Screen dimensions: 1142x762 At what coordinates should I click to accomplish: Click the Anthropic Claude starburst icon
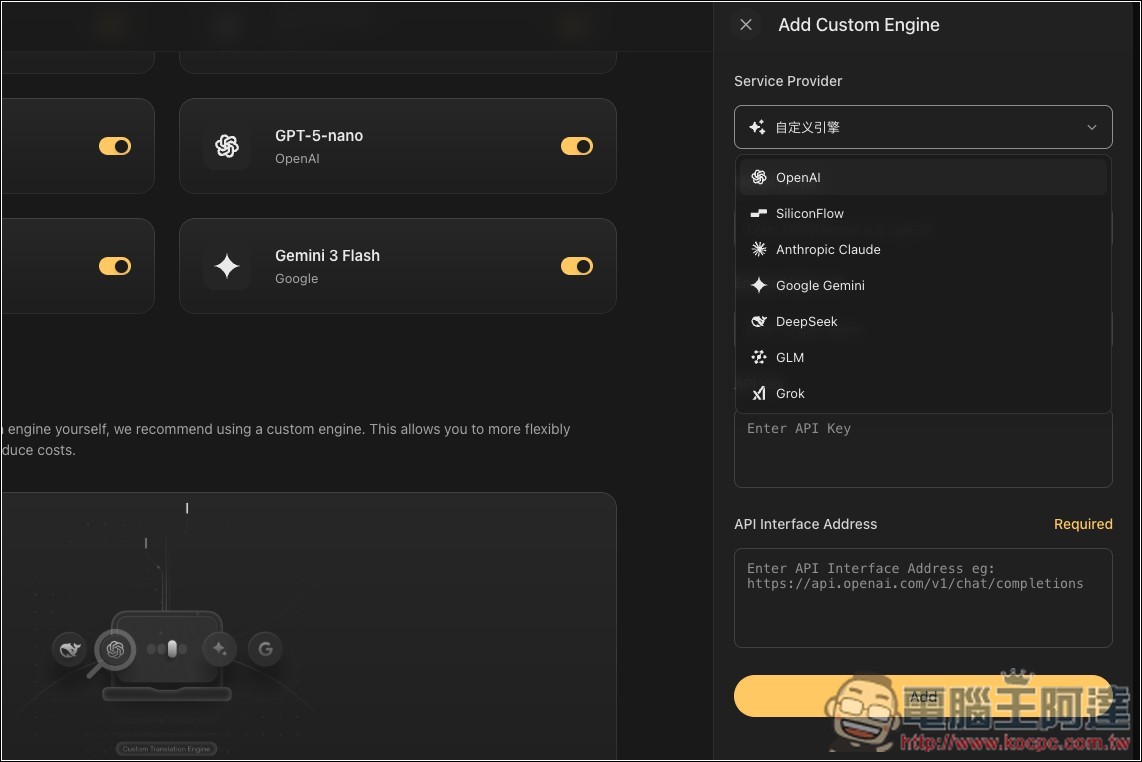[x=759, y=249]
